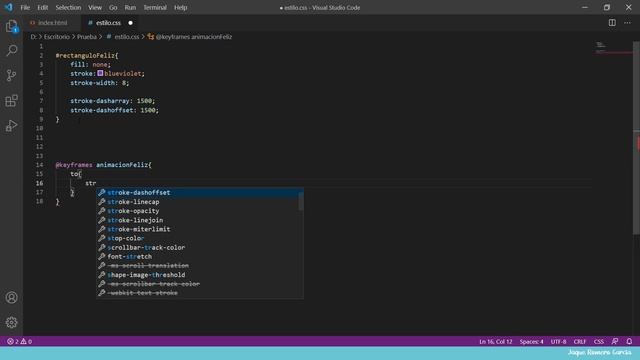Screen dimensions: 640x360
Task: Open the editor More Actions ellipsis
Action: (627, 23)
